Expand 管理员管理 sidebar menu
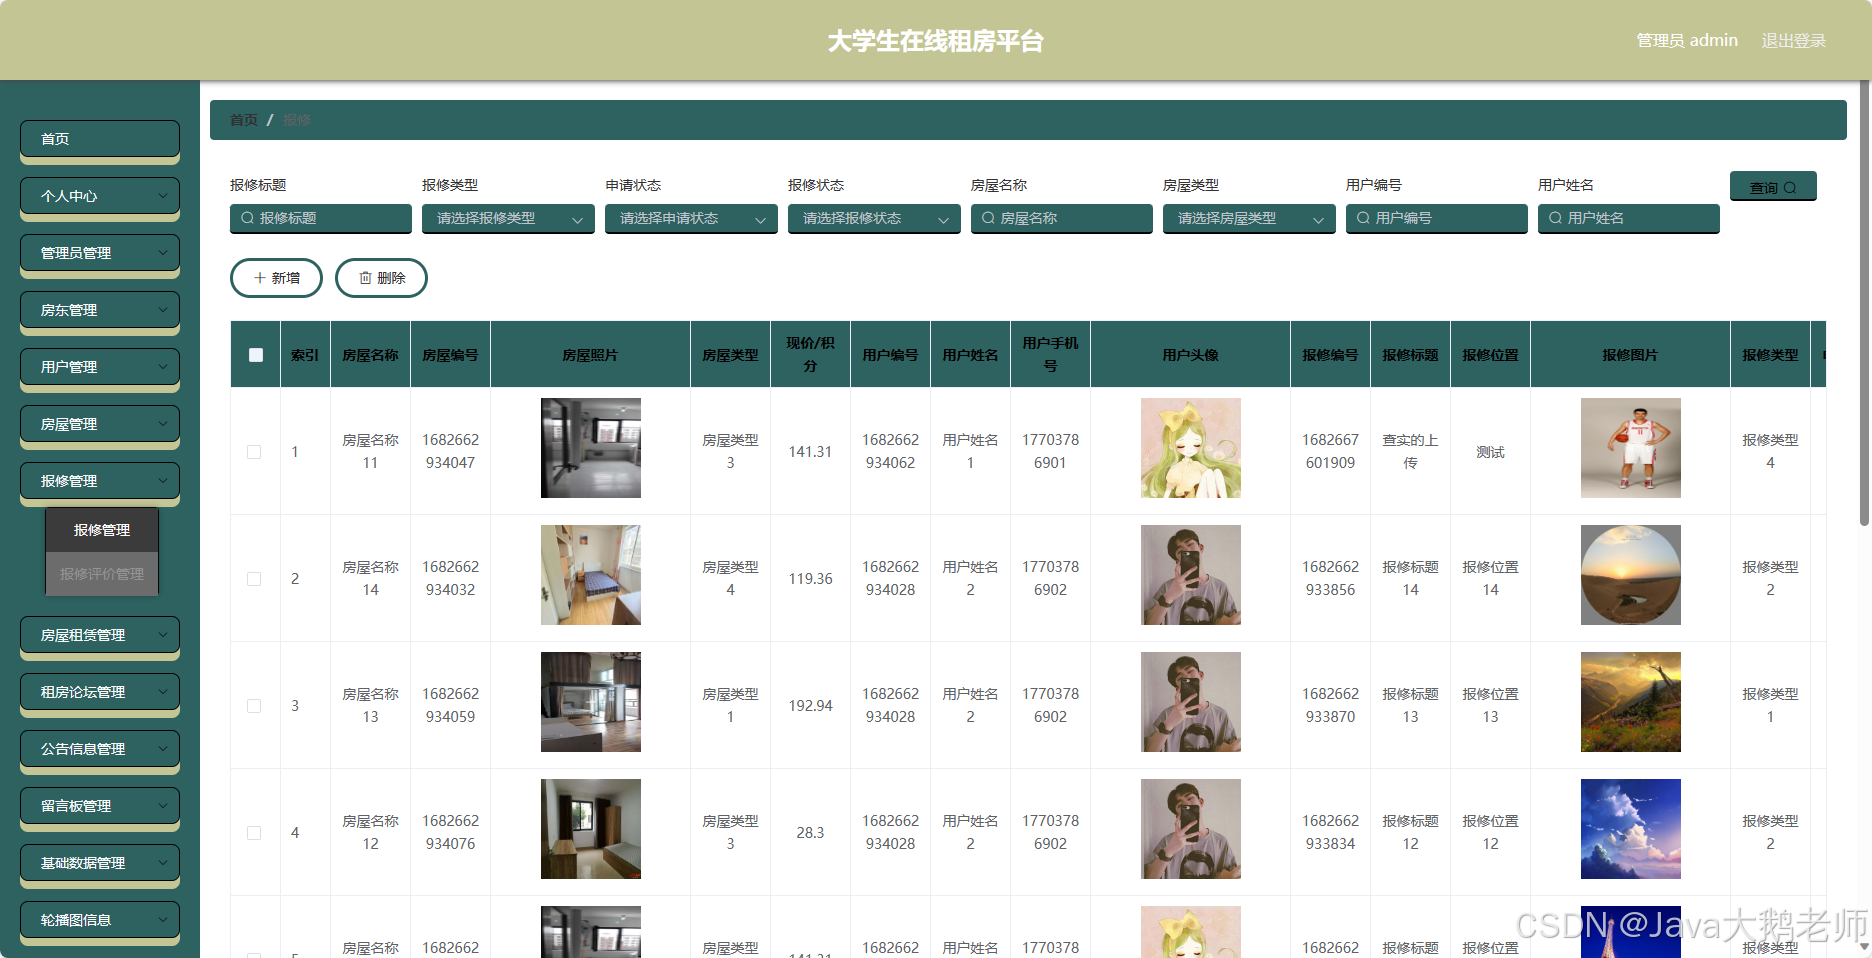This screenshot has width=1872, height=958. click(x=100, y=253)
